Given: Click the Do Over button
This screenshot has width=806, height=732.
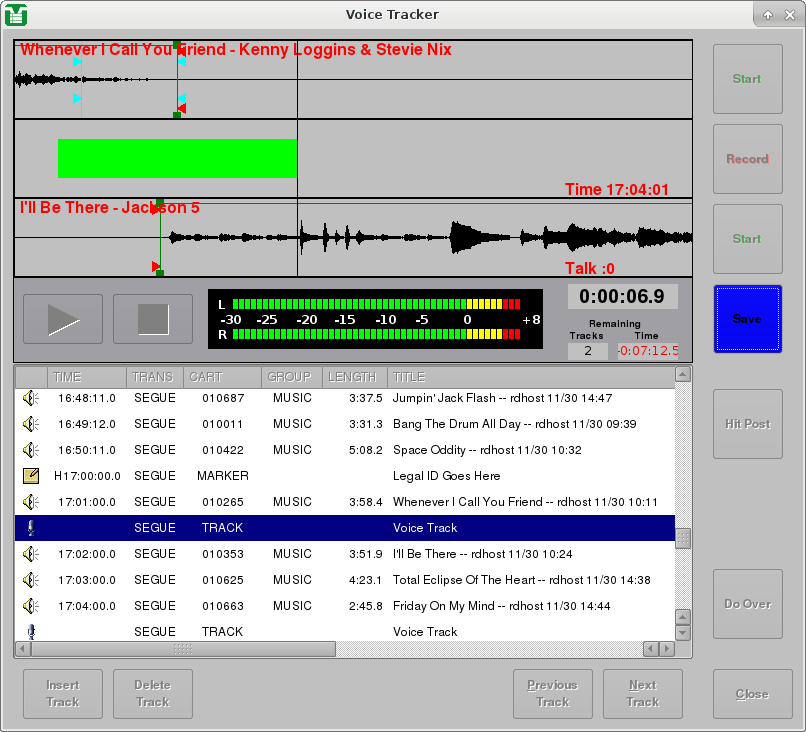Looking at the screenshot, I should pyautogui.click(x=747, y=604).
